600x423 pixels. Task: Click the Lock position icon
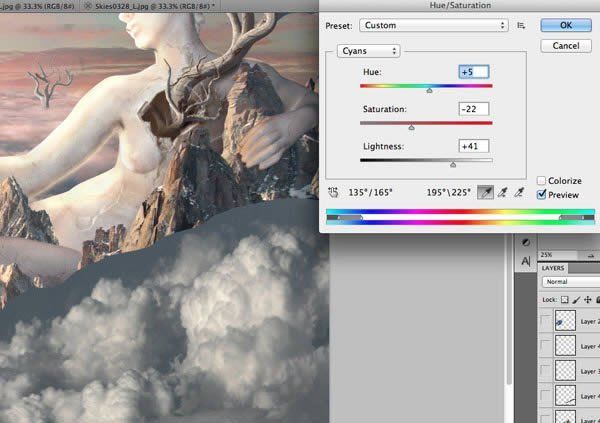coord(588,300)
